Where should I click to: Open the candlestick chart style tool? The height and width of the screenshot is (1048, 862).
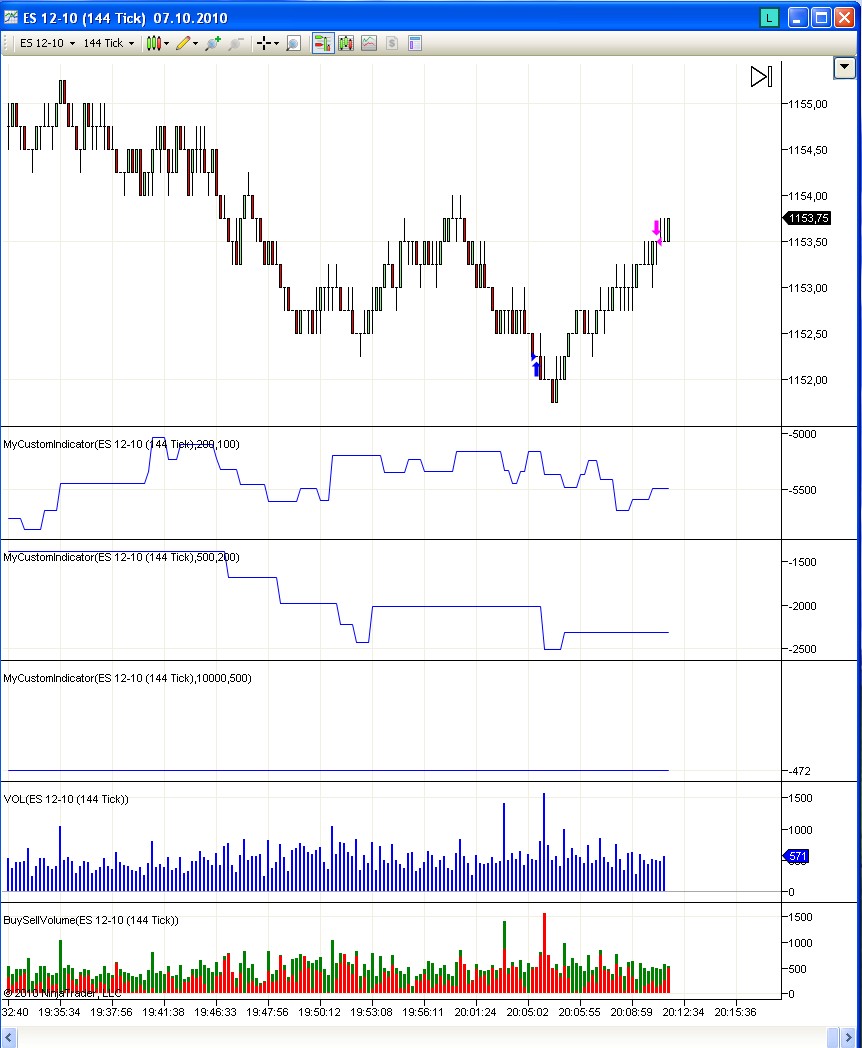[154, 43]
